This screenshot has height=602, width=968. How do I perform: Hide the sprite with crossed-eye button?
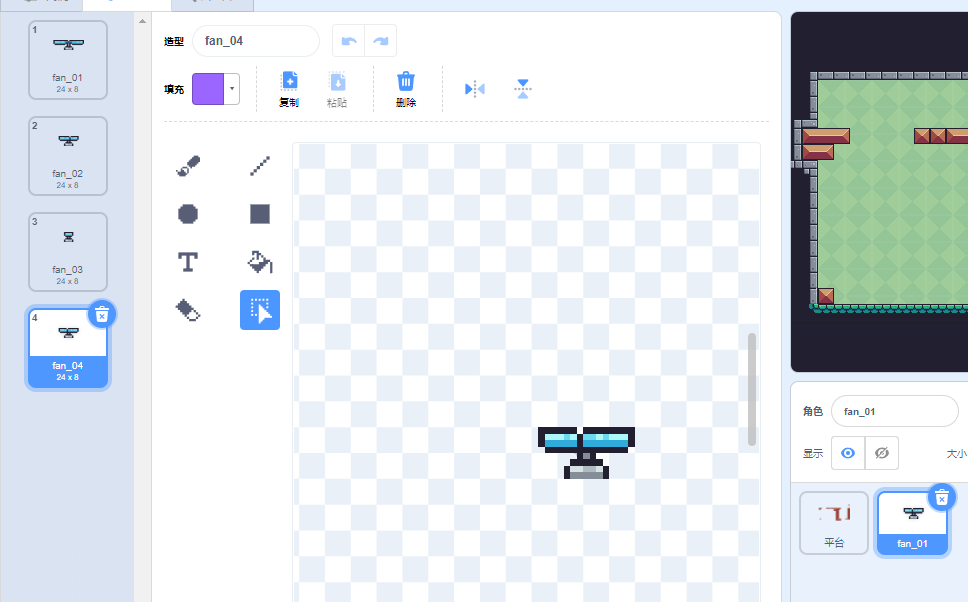882,453
